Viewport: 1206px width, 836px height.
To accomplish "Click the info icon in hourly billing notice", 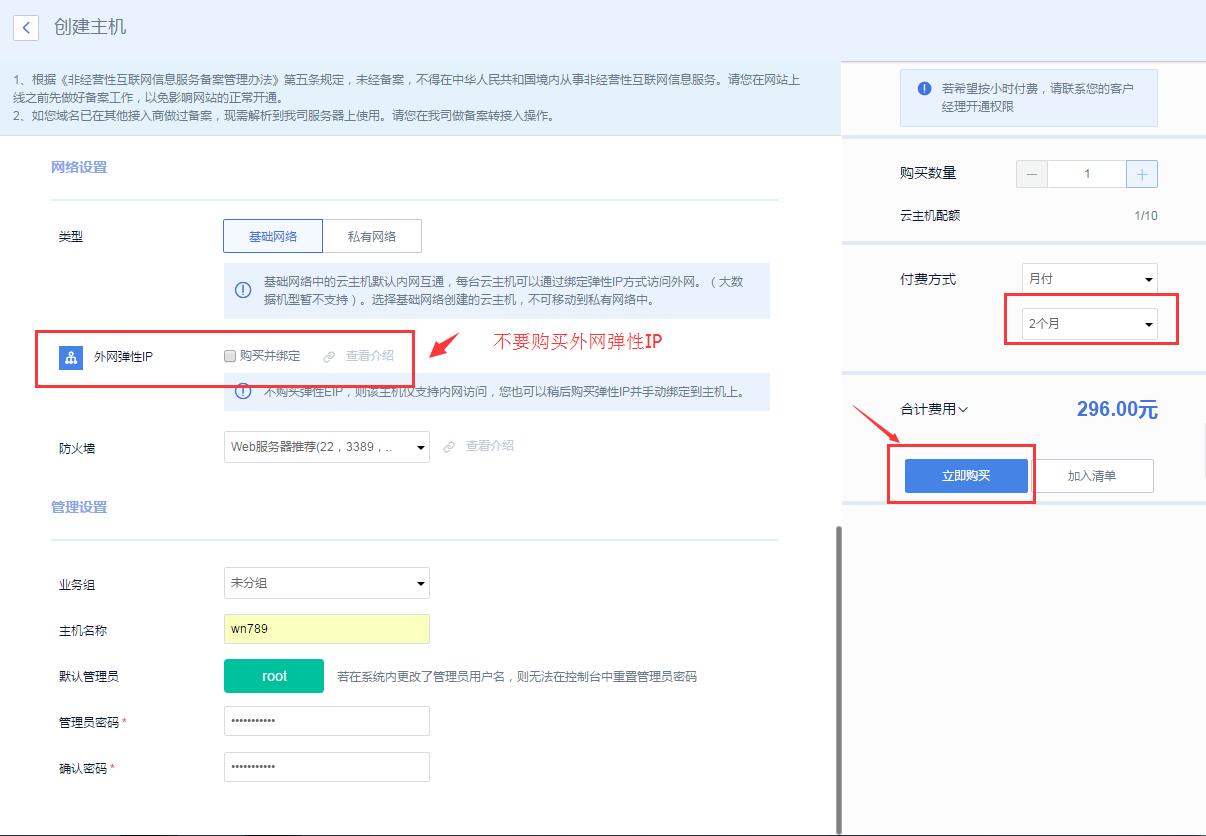I will (x=925, y=89).
